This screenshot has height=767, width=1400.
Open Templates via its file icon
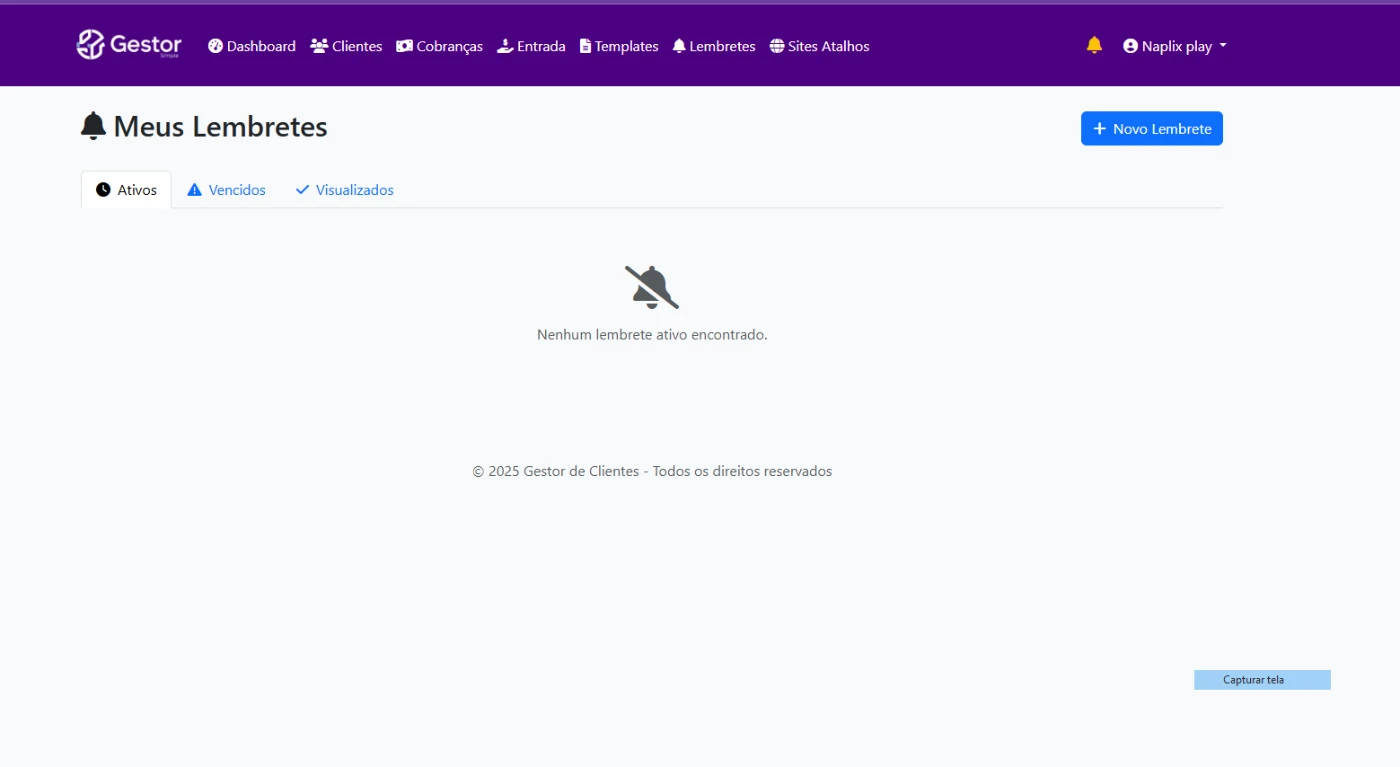pos(586,46)
